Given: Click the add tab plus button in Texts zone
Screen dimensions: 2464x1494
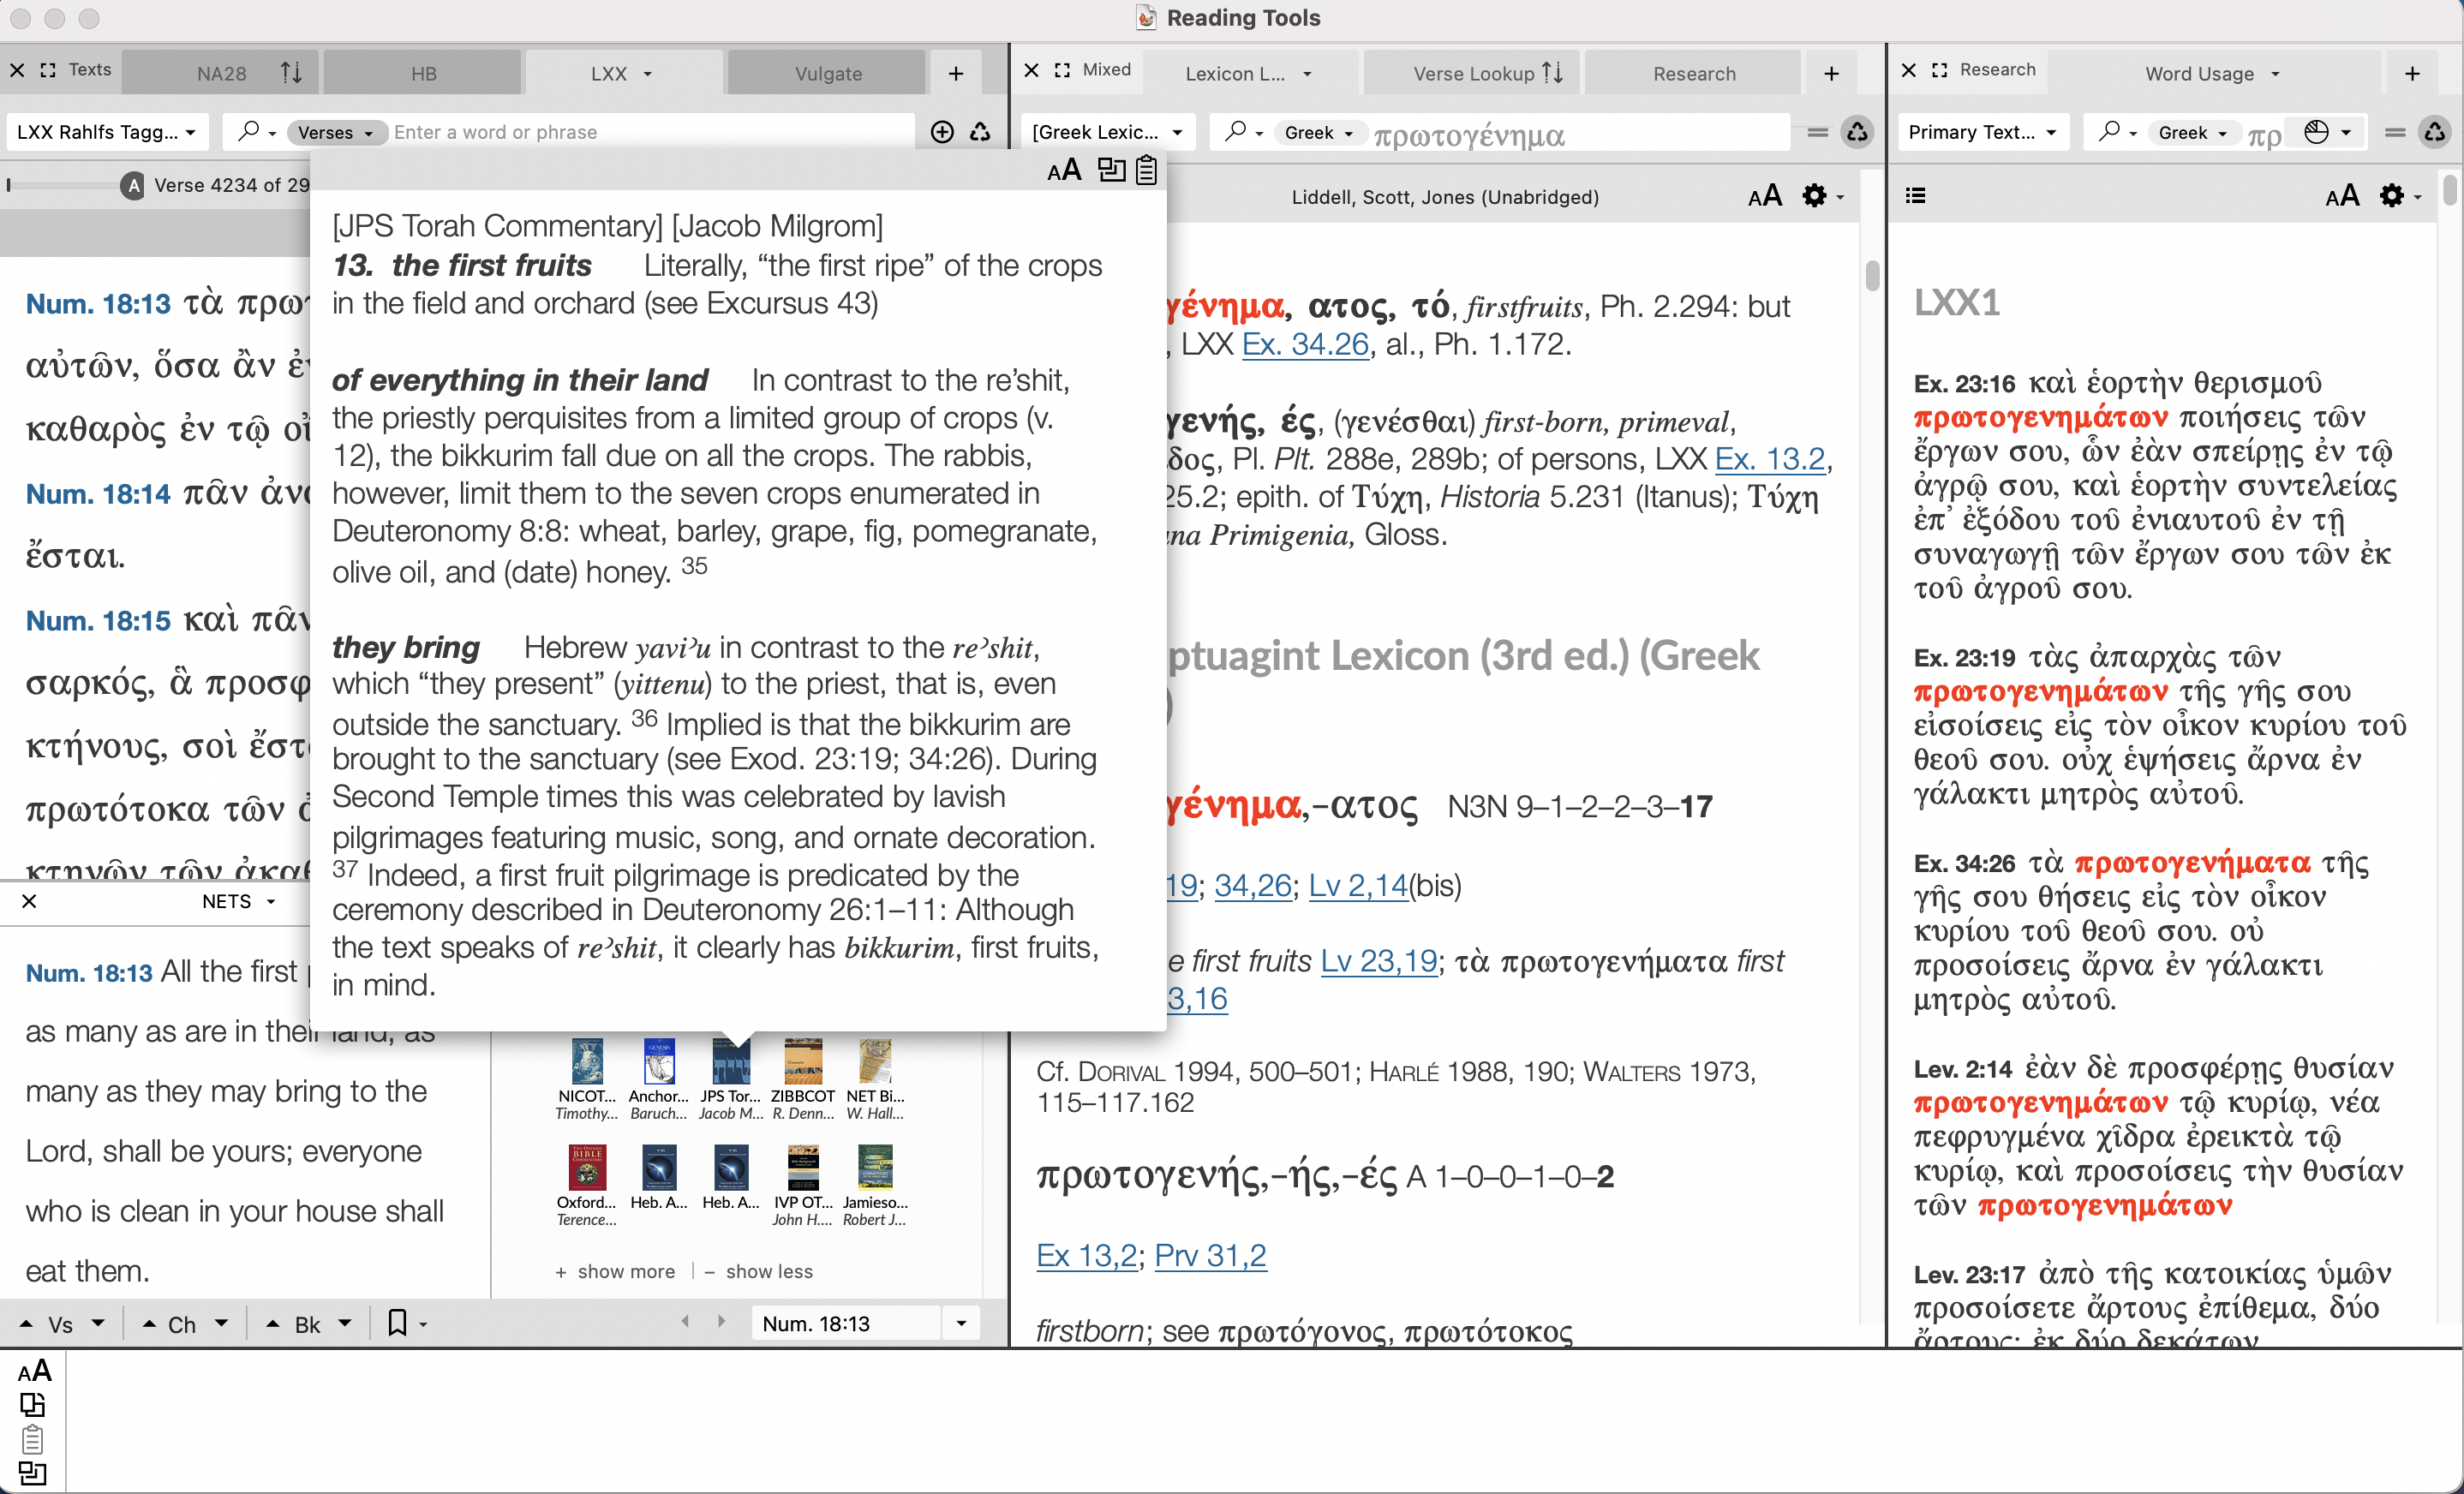Looking at the screenshot, I should pos(956,72).
